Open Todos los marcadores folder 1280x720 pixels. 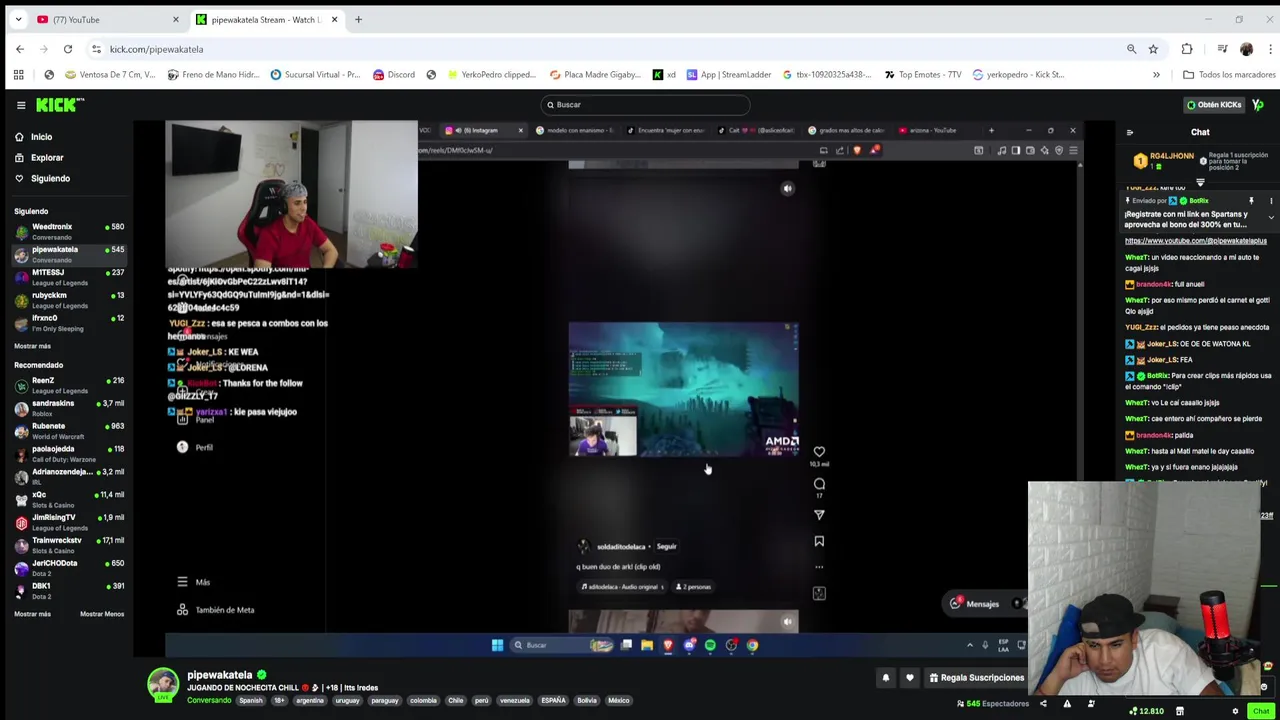click(1228, 74)
